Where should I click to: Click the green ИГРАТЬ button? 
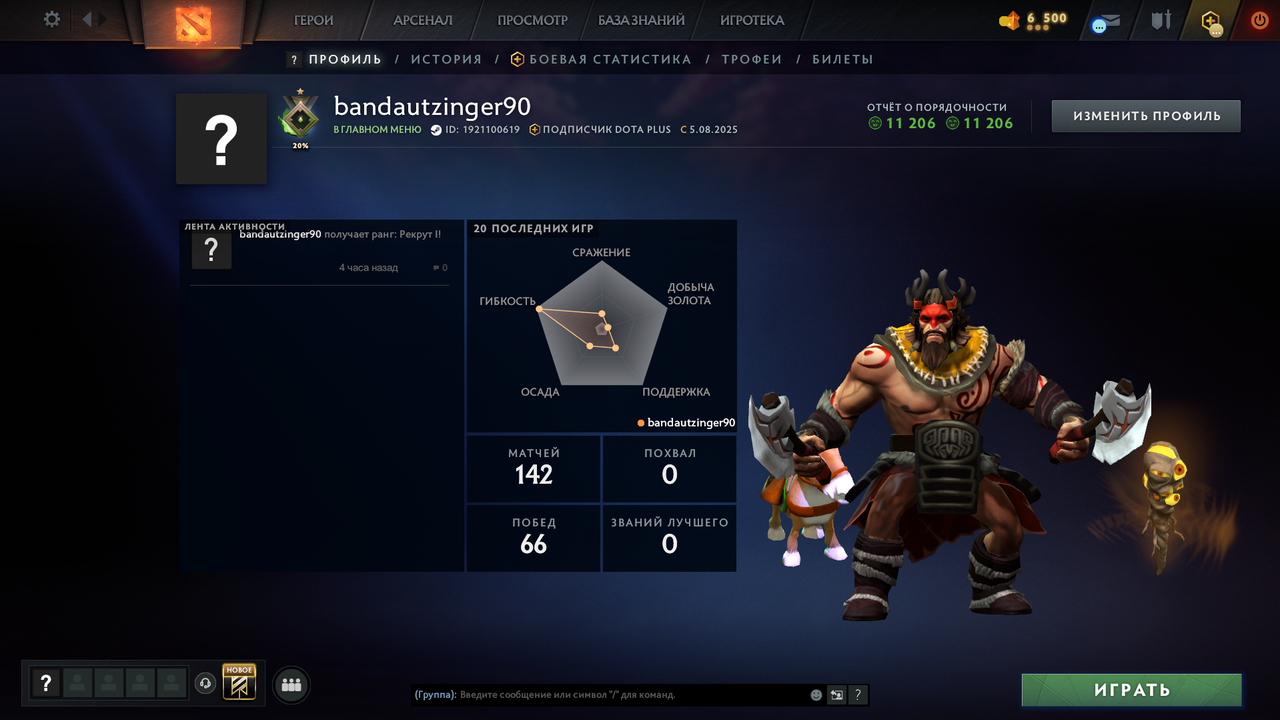point(1132,690)
